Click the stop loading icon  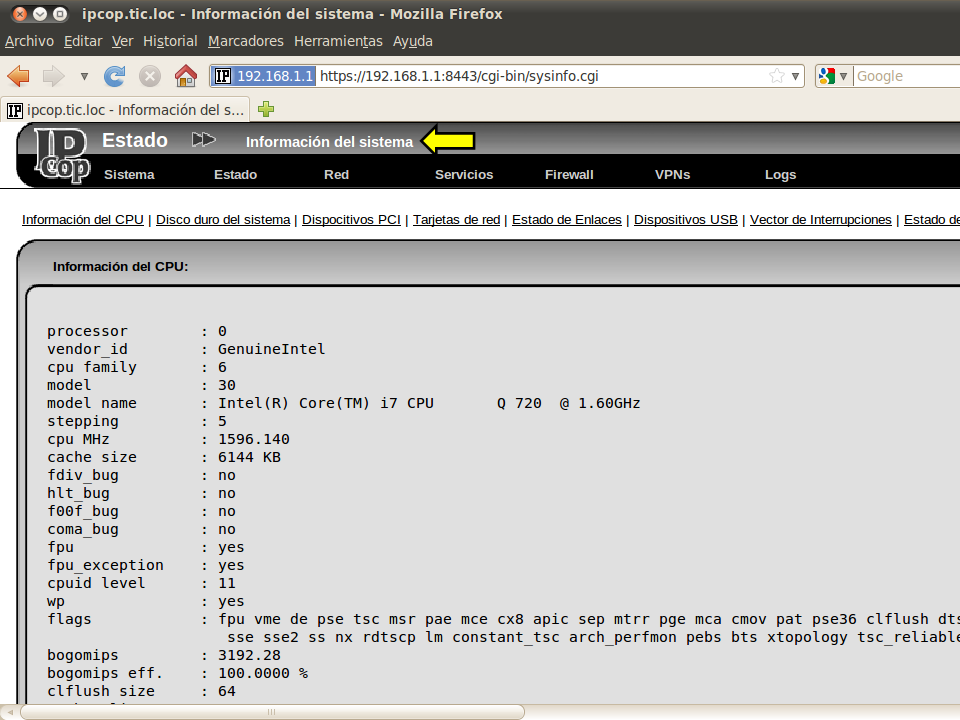150,76
